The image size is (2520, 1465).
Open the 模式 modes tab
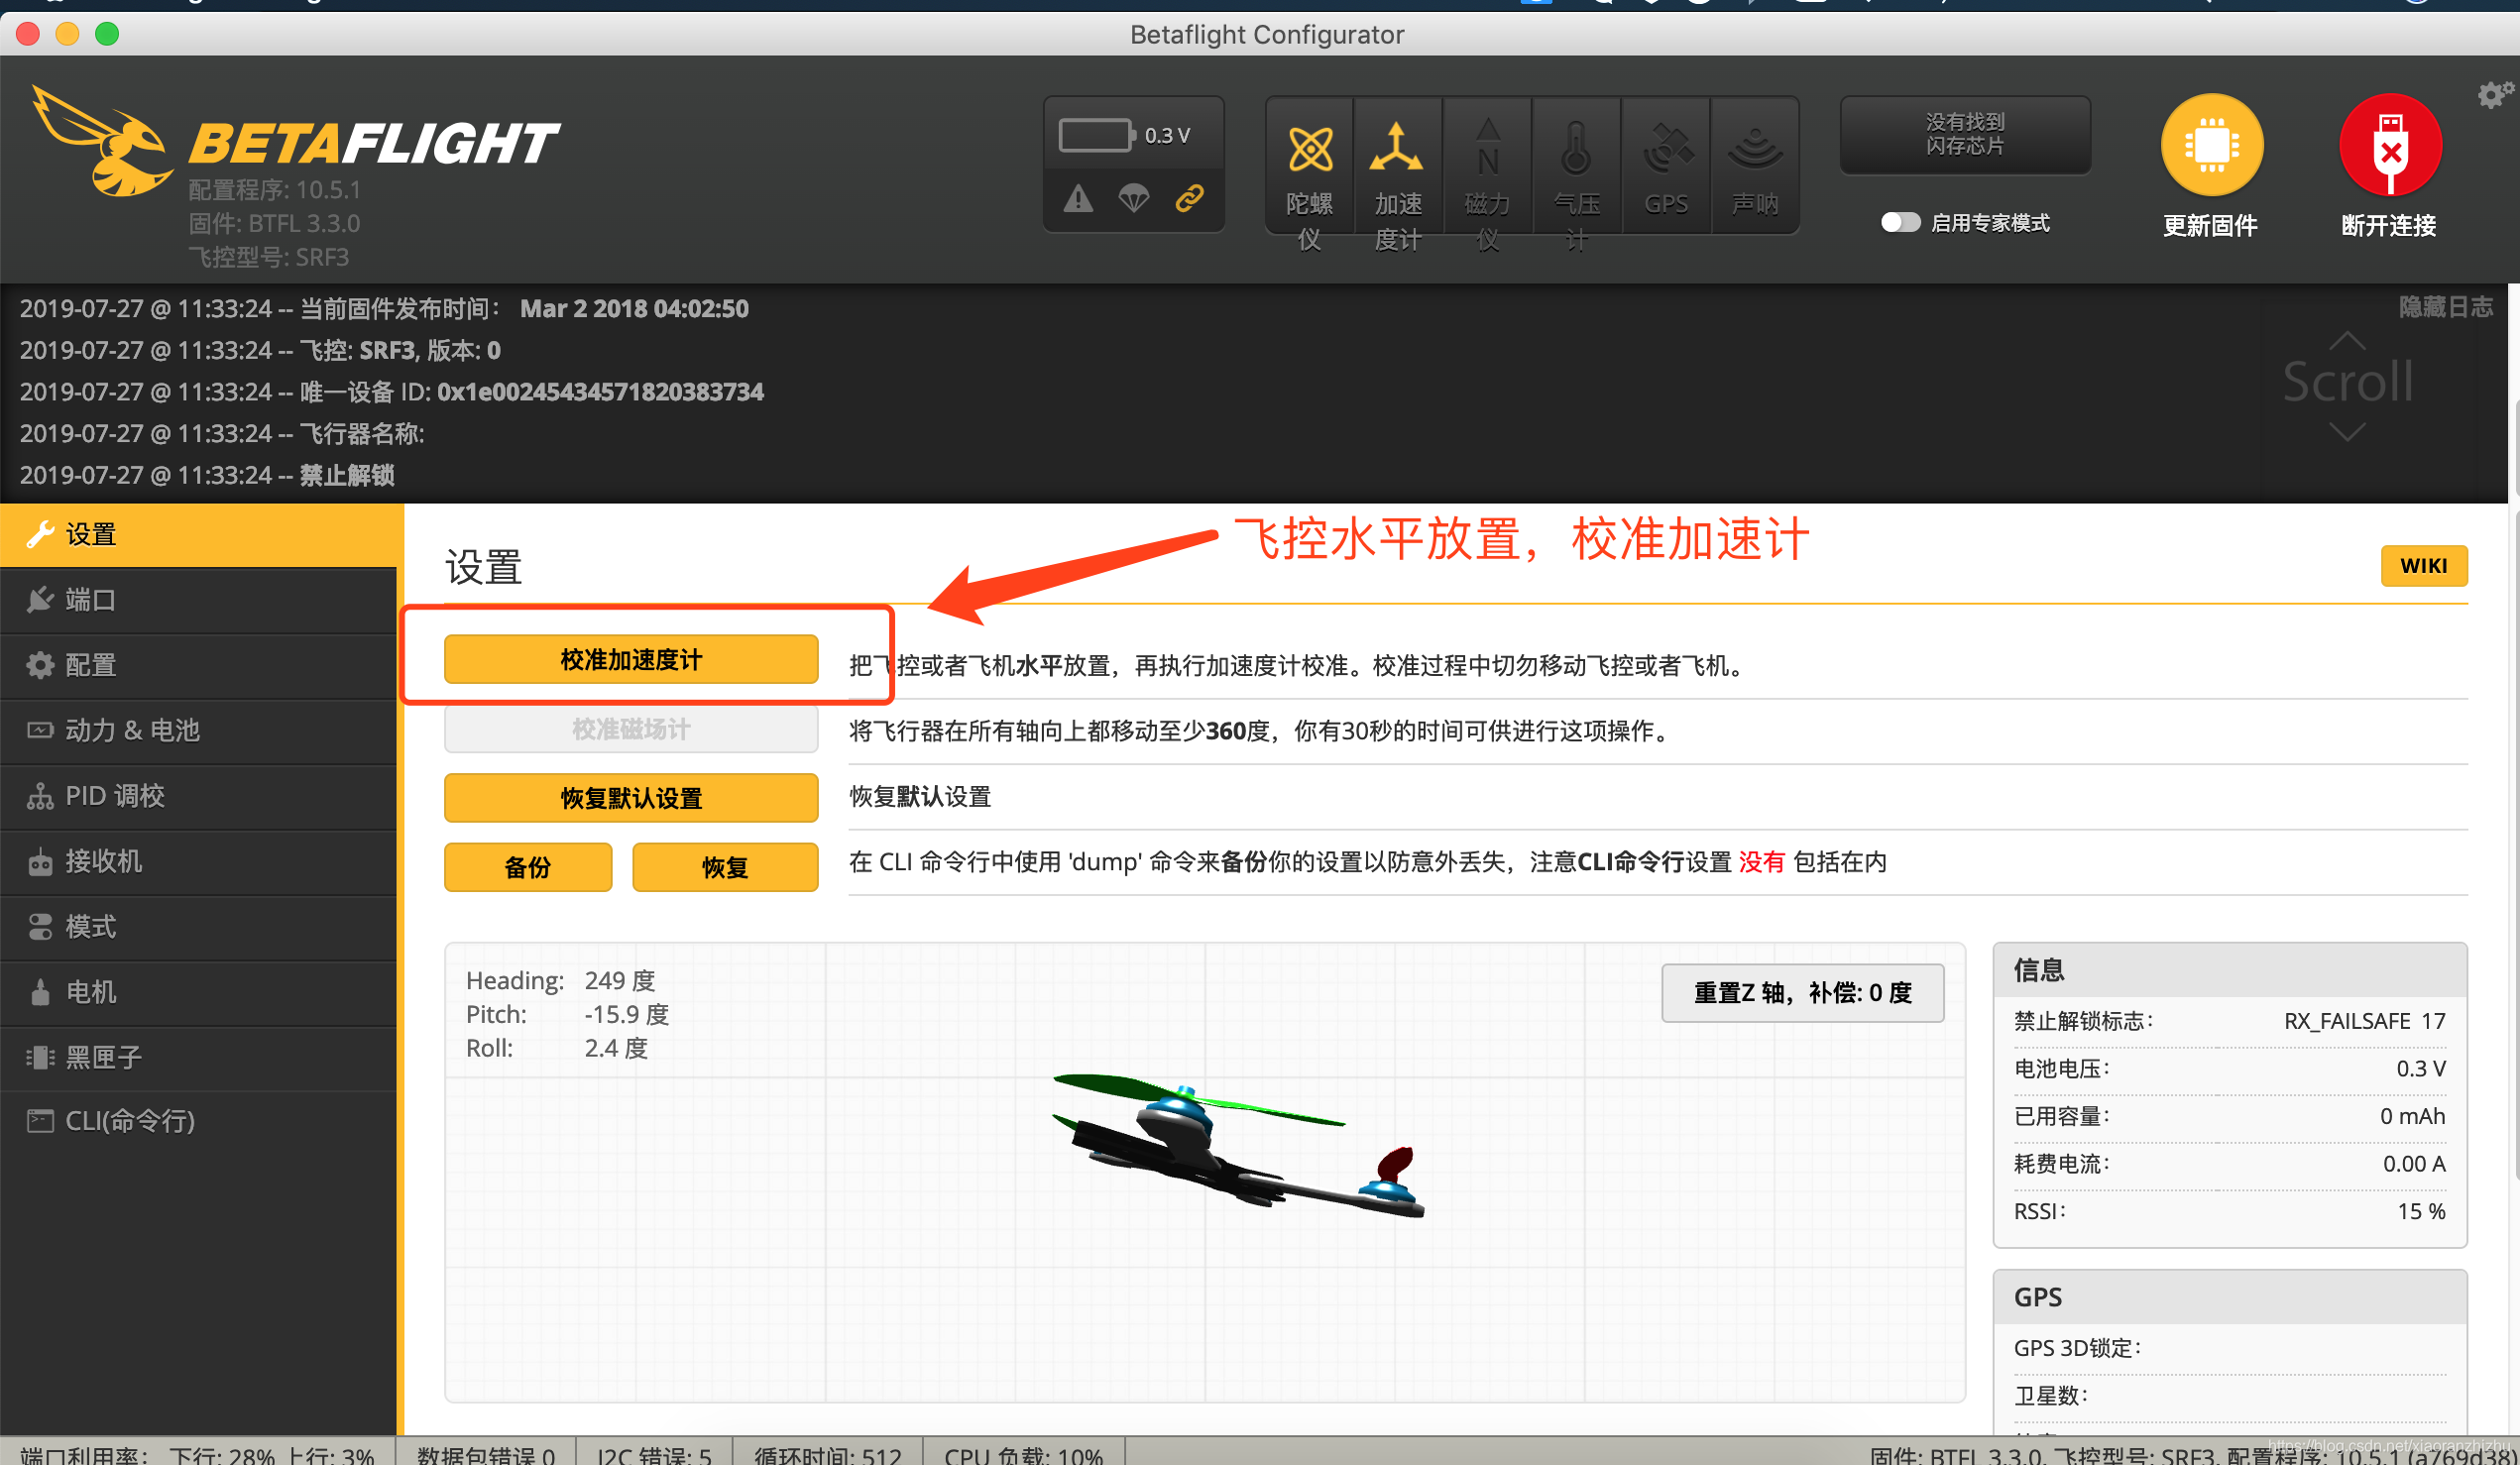point(199,927)
